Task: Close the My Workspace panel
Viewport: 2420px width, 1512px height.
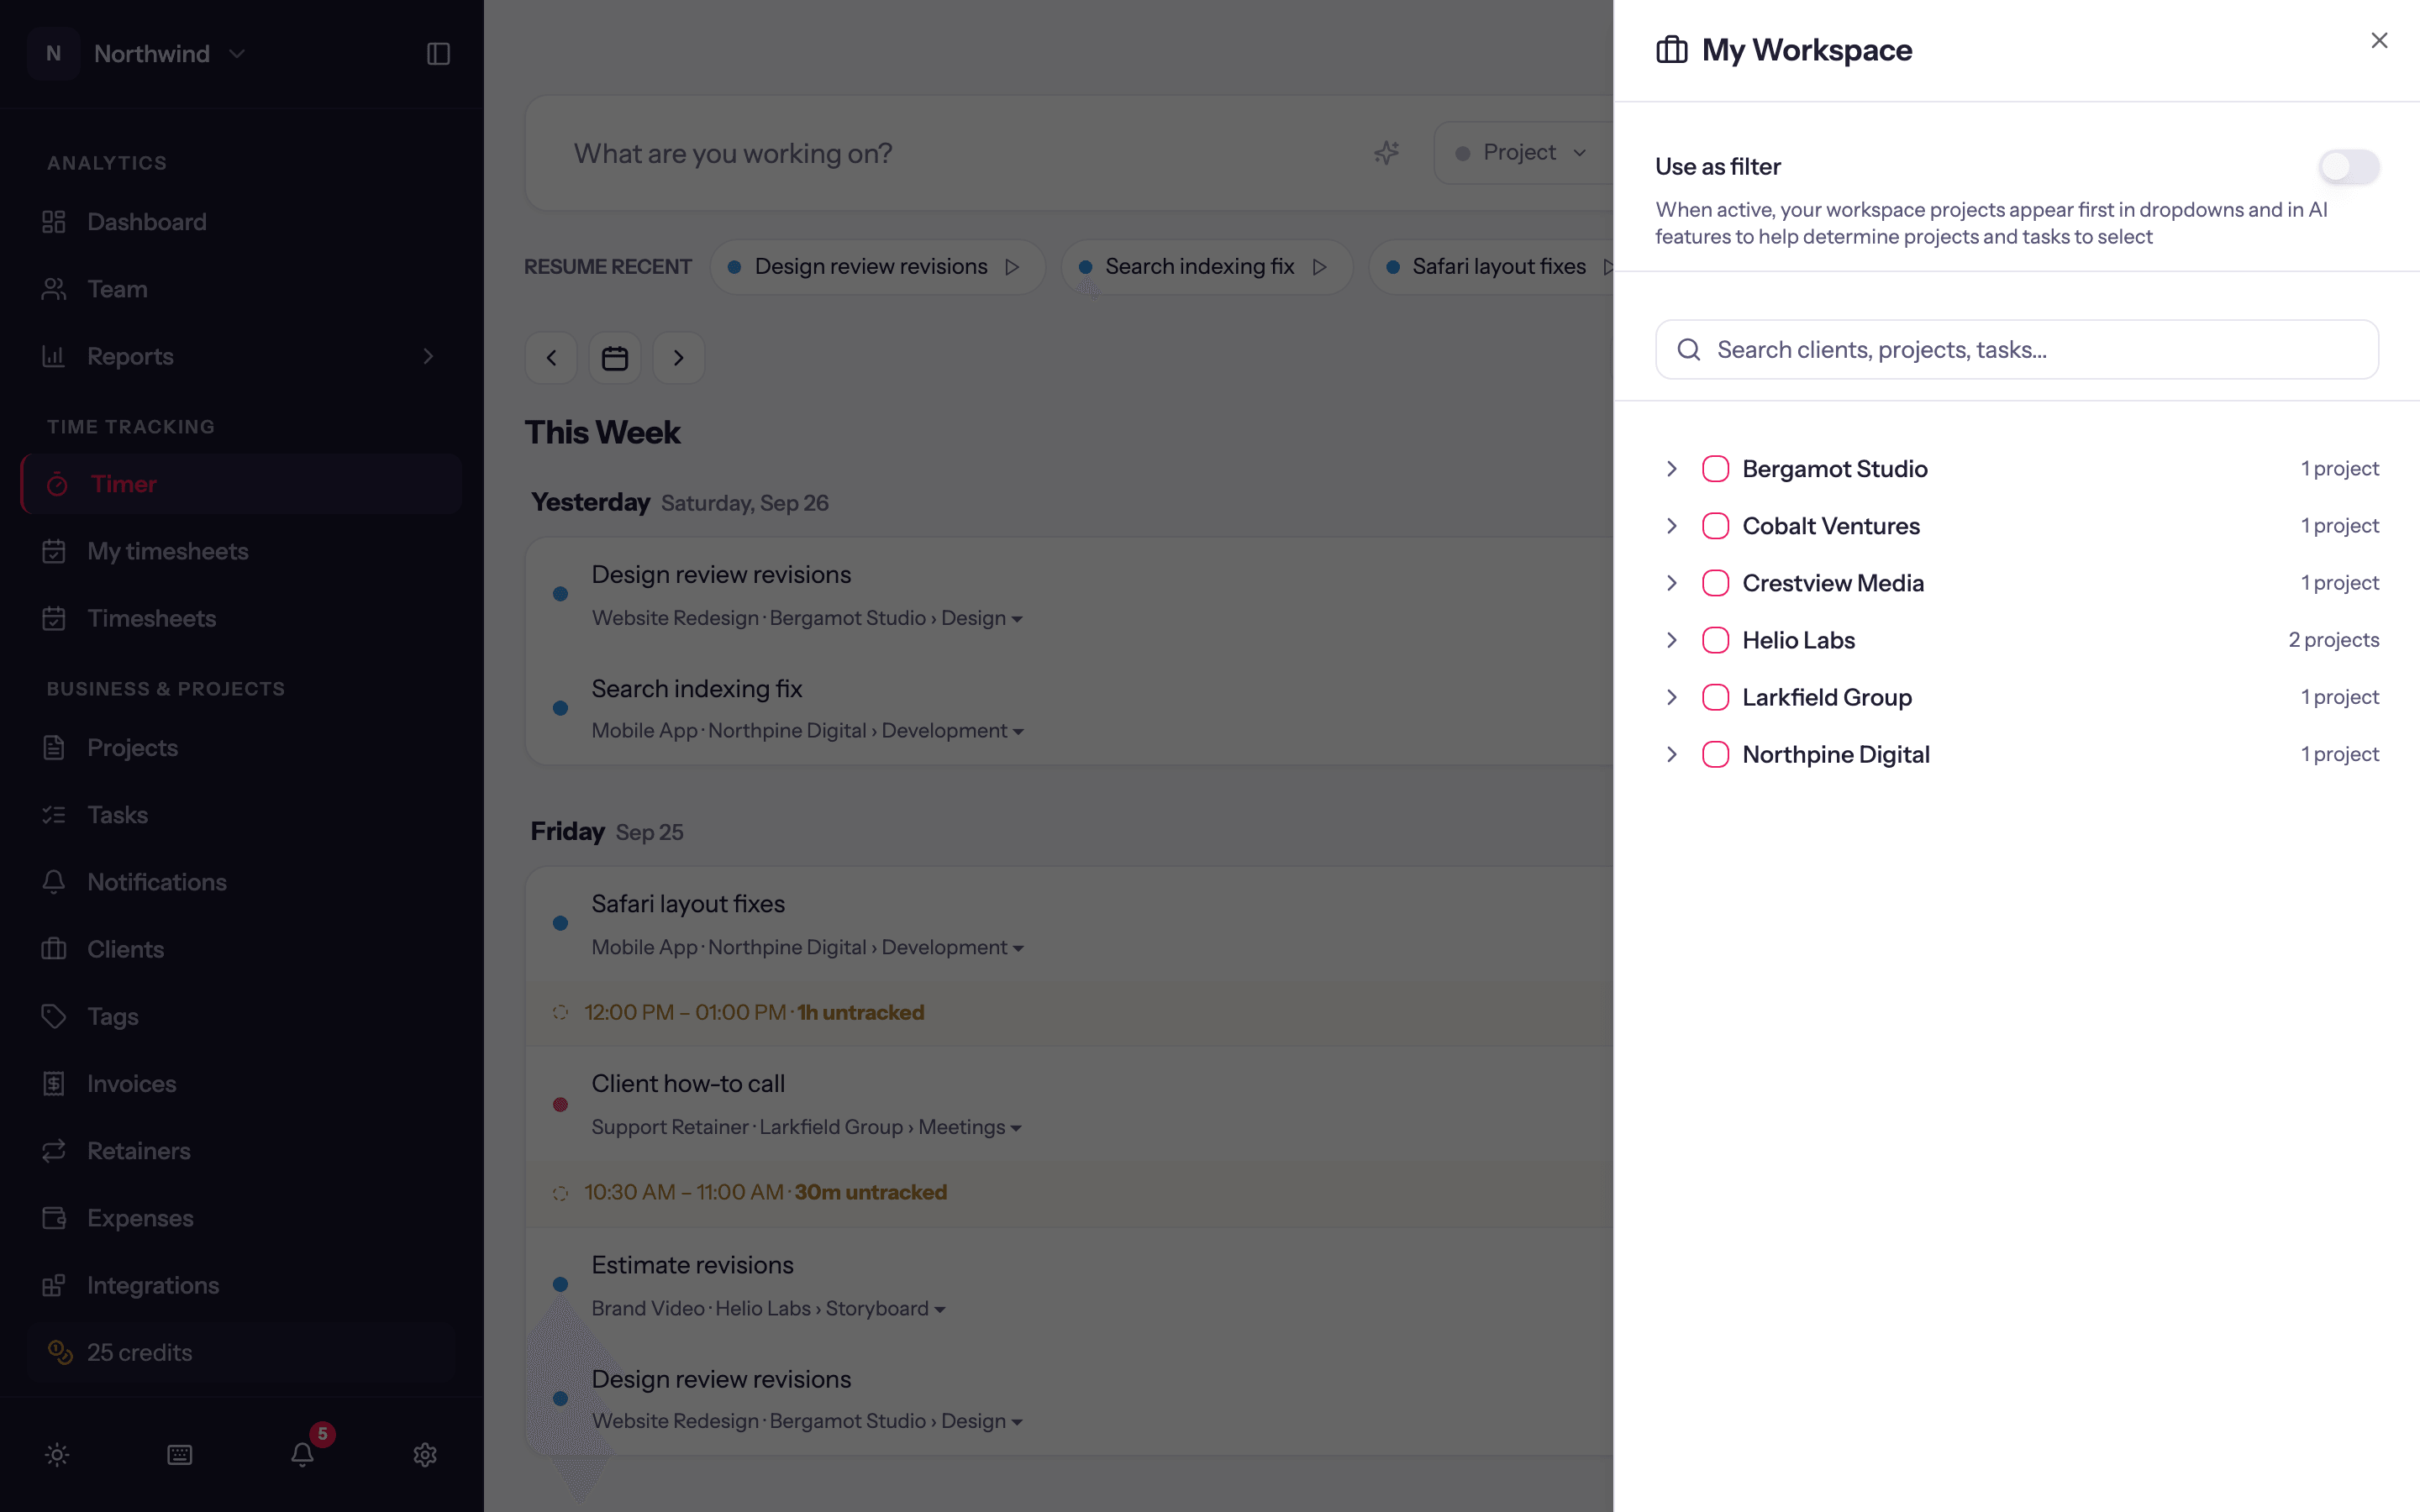Action: 2379,41
